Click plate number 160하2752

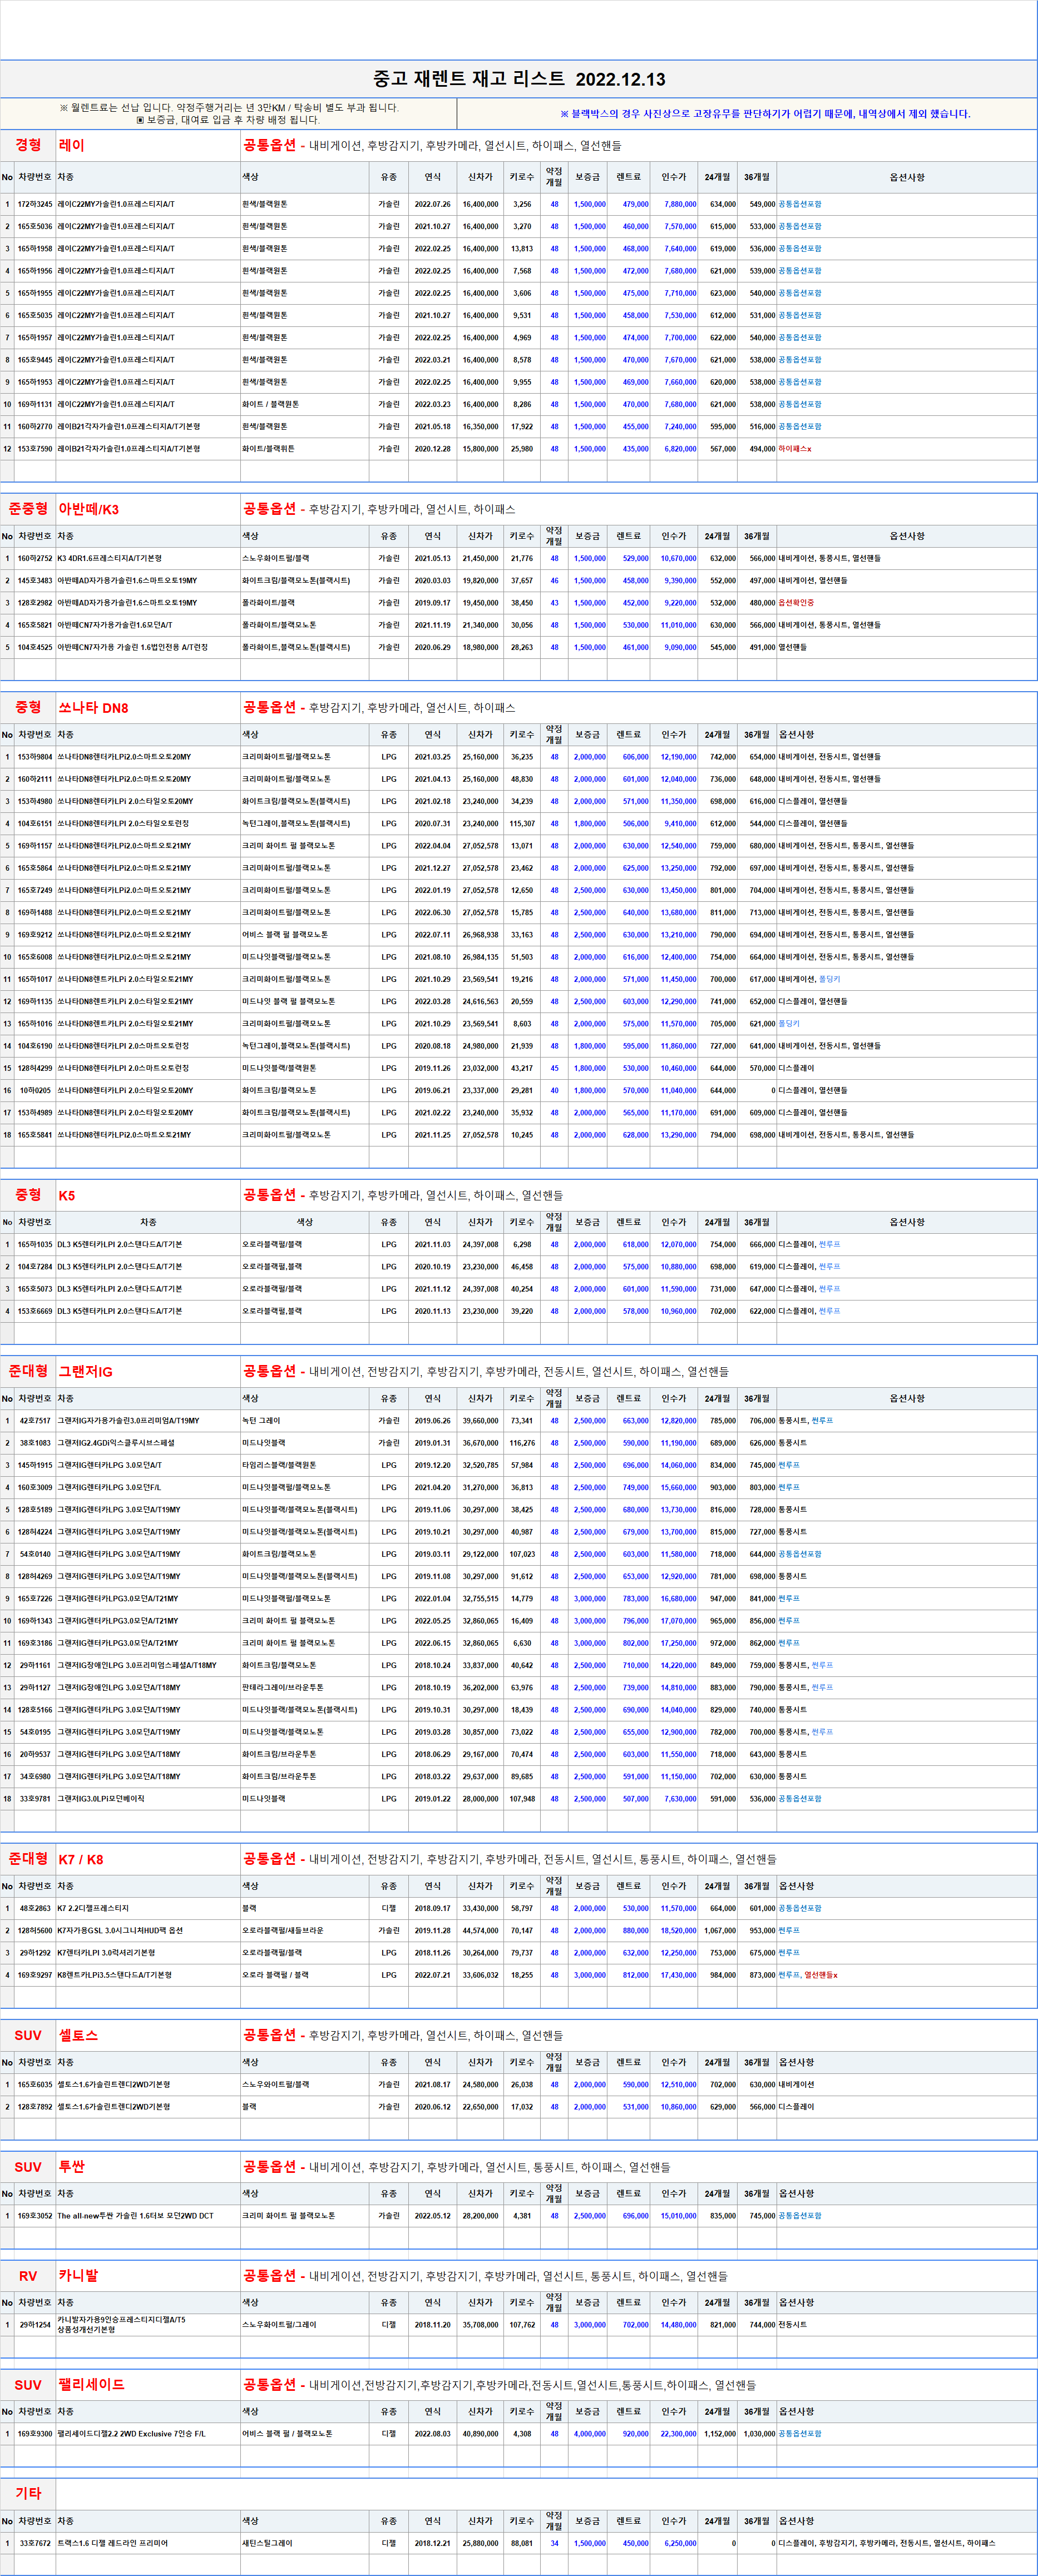click(x=35, y=558)
